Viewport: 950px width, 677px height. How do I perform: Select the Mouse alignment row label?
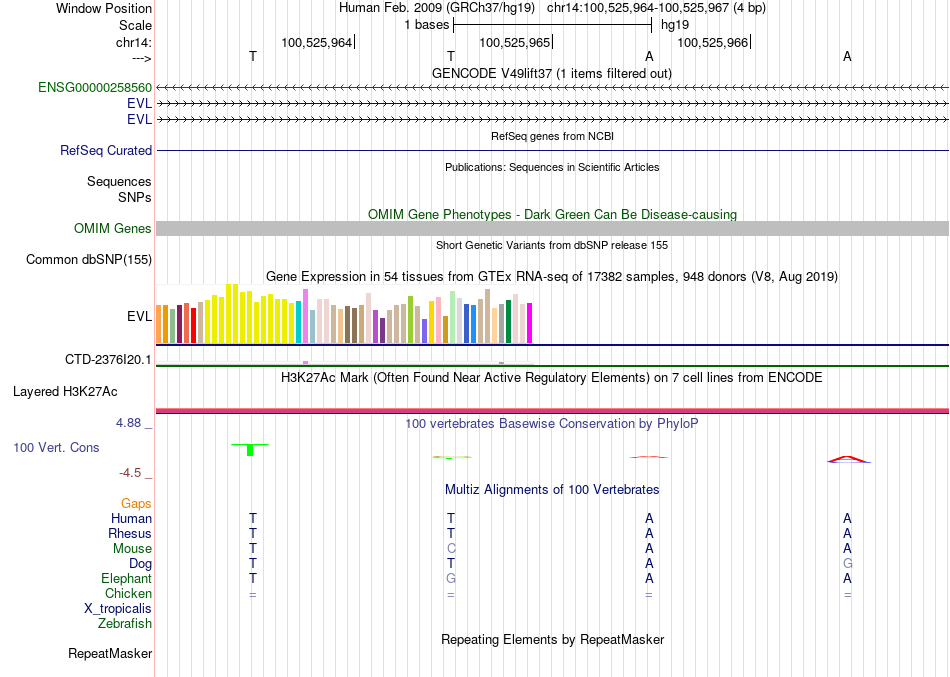pyautogui.click(x=132, y=549)
